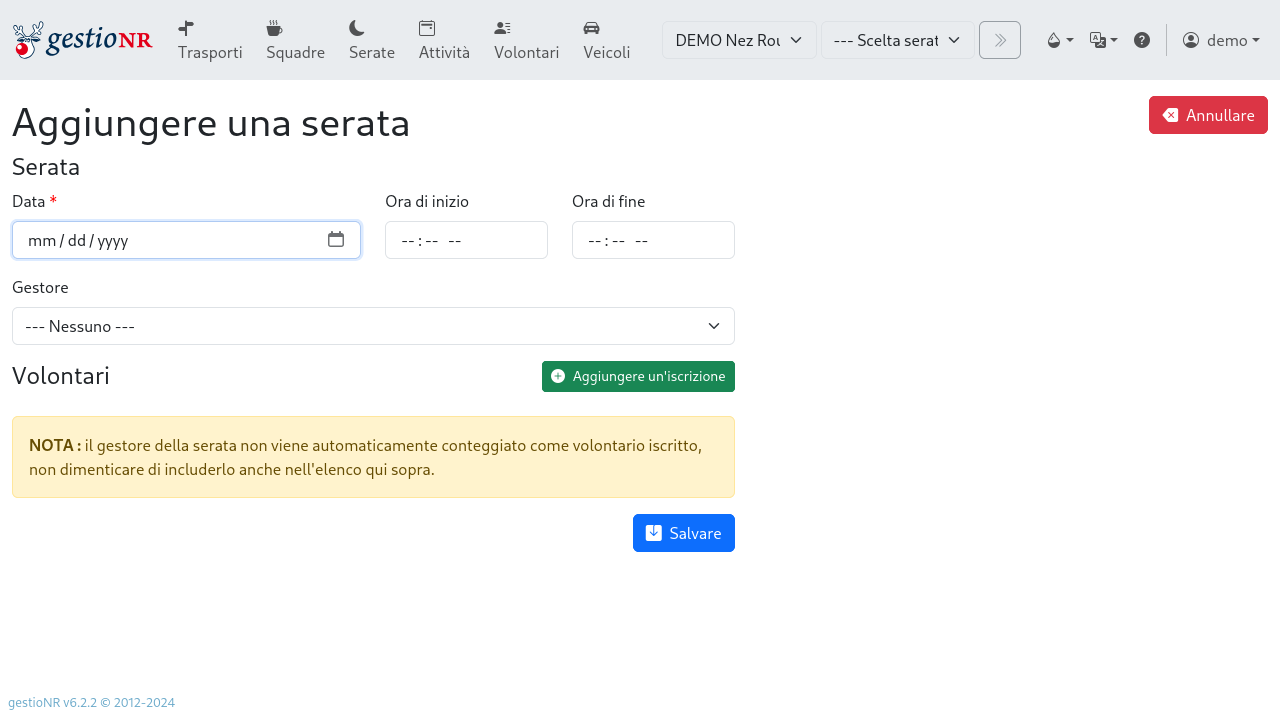
Task: Open the theme color droplet dropdown
Action: [x=1059, y=40]
